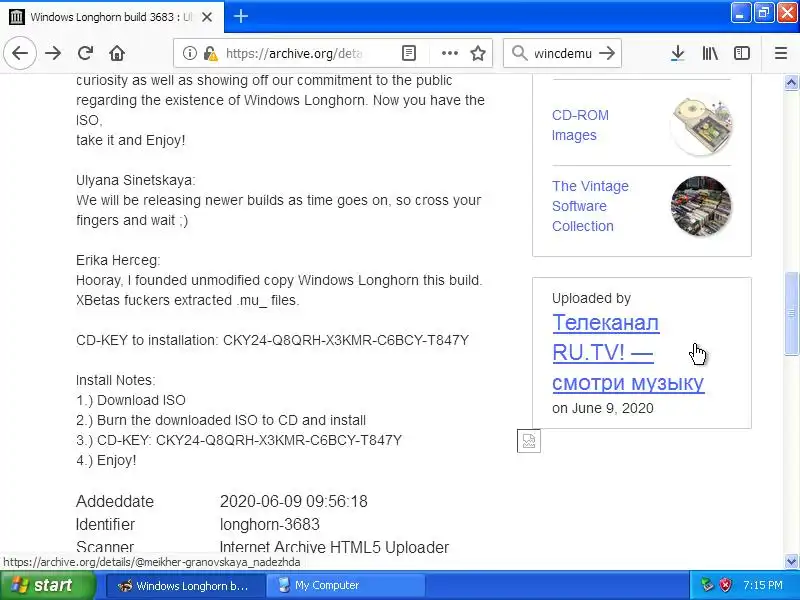
Task: Submit the wincdemu search with arrow
Action: [607, 53]
